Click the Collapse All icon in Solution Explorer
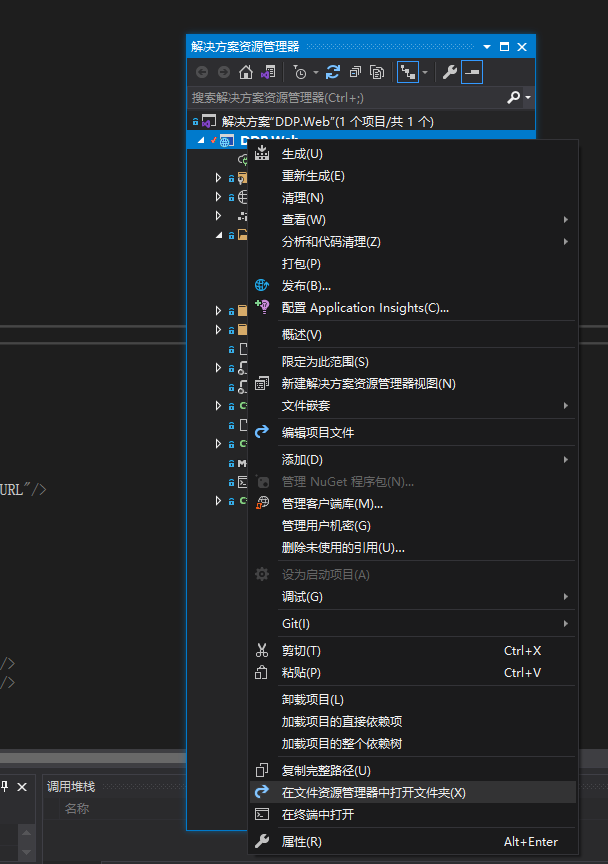This screenshot has width=608, height=864. (x=355, y=72)
